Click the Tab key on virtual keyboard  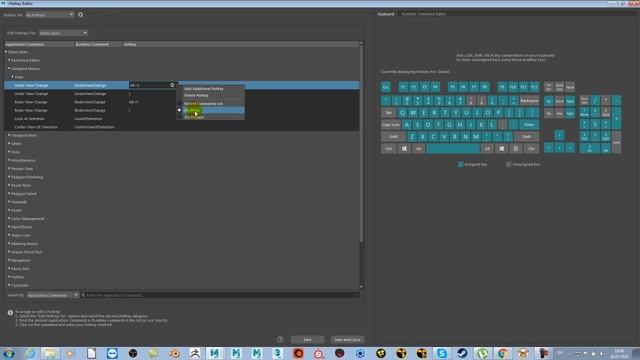pyautogui.click(x=389, y=113)
